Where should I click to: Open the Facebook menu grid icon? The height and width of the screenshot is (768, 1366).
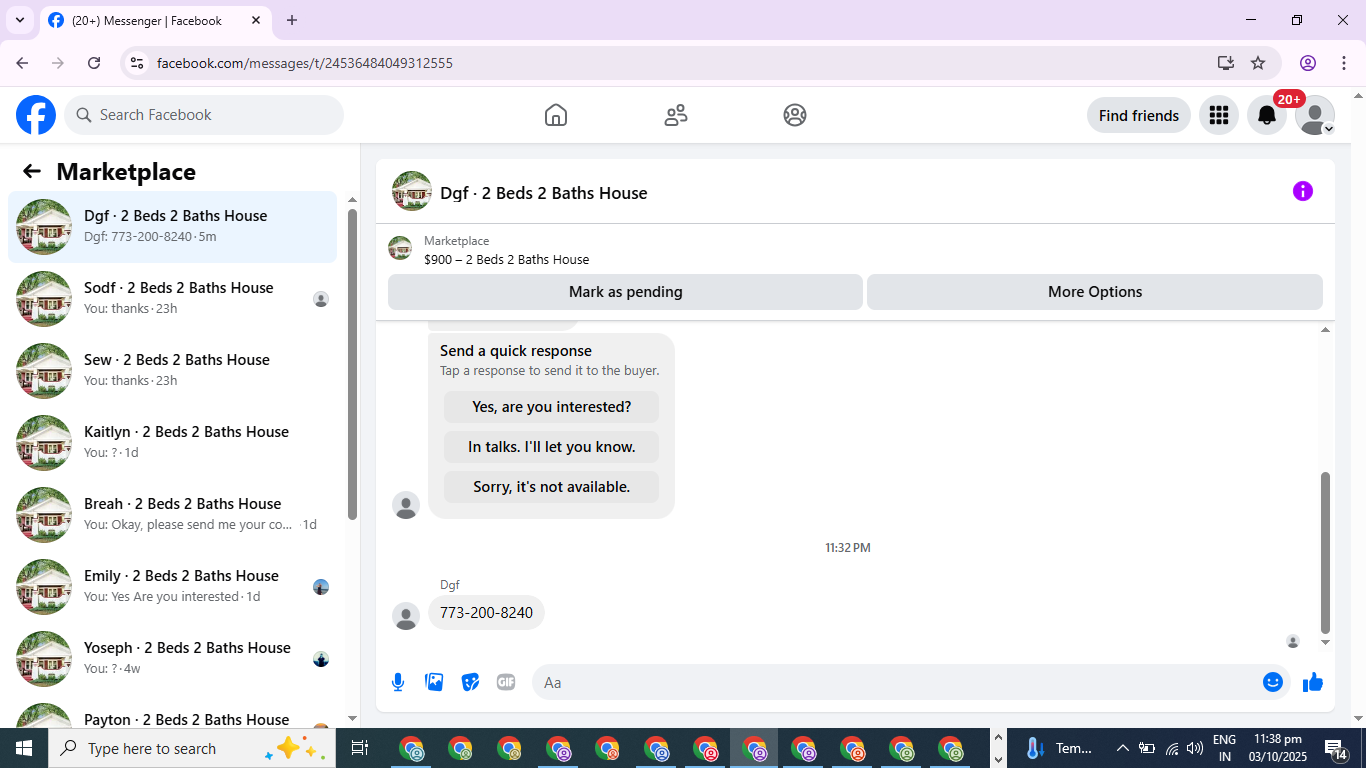click(x=1218, y=115)
